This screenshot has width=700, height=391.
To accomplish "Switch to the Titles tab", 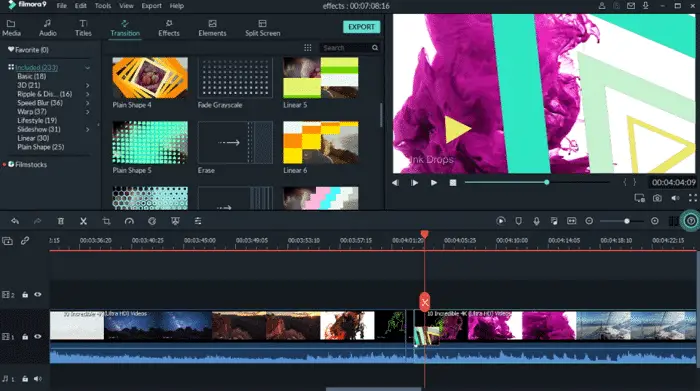I will click(x=83, y=28).
